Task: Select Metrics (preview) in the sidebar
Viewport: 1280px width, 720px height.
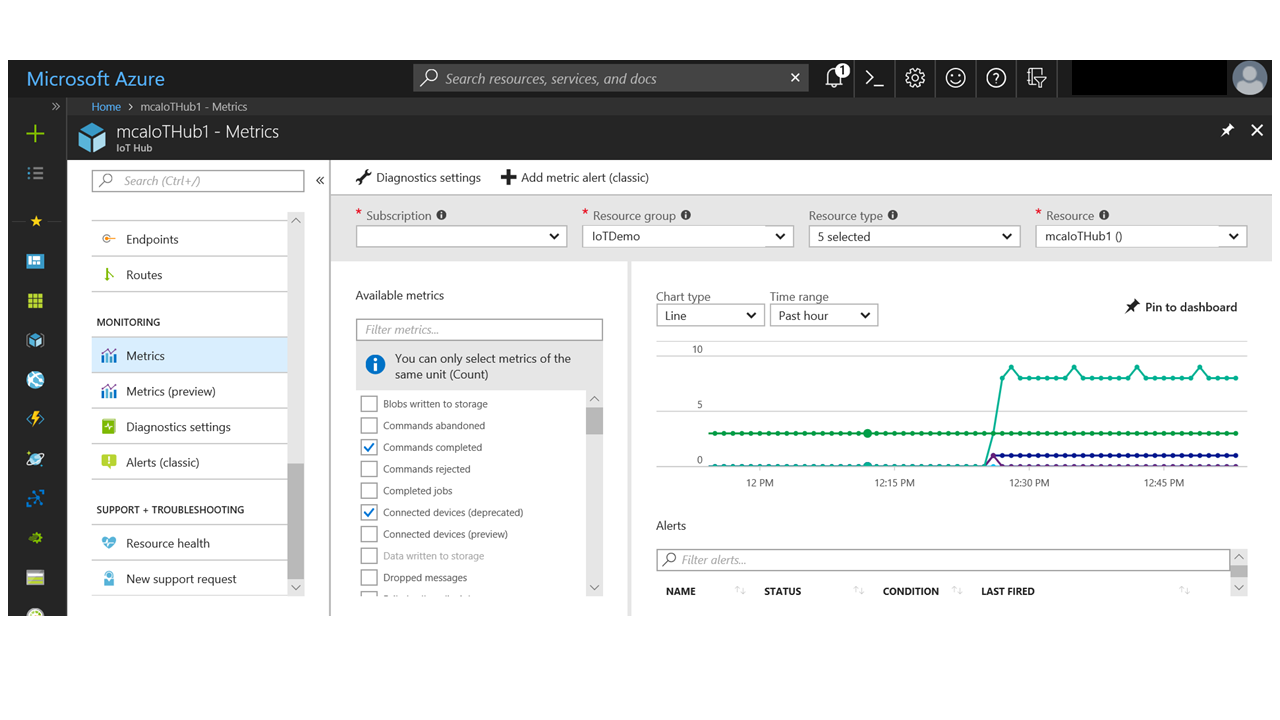Action: 170,391
